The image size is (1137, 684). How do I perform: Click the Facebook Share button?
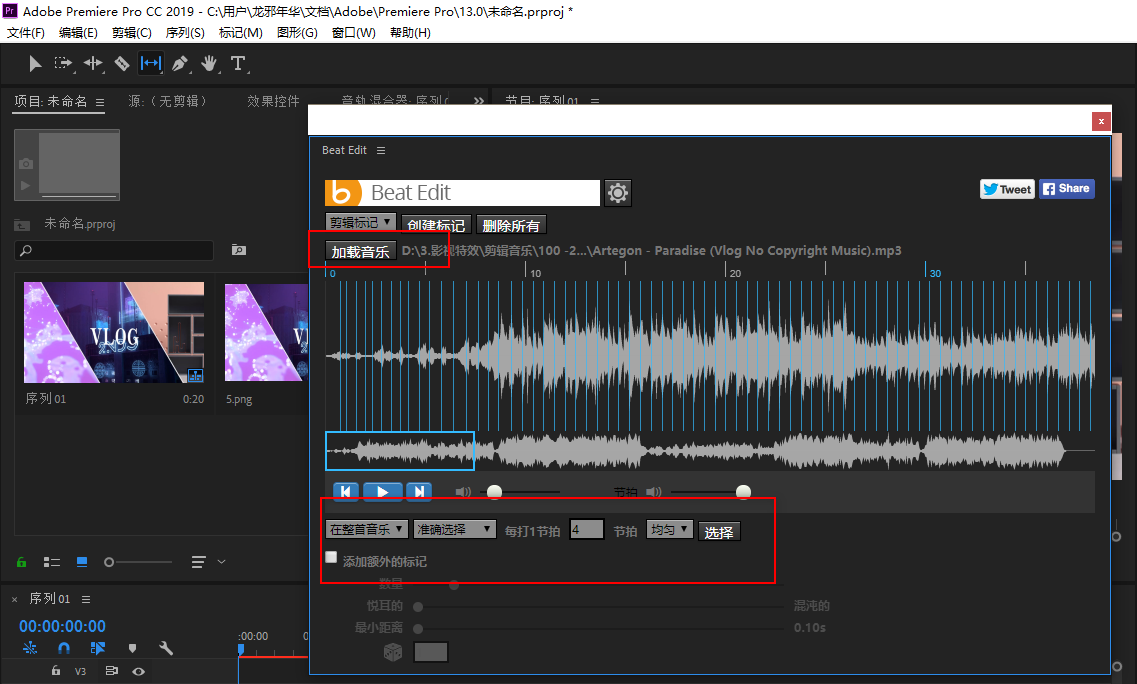(x=1067, y=189)
